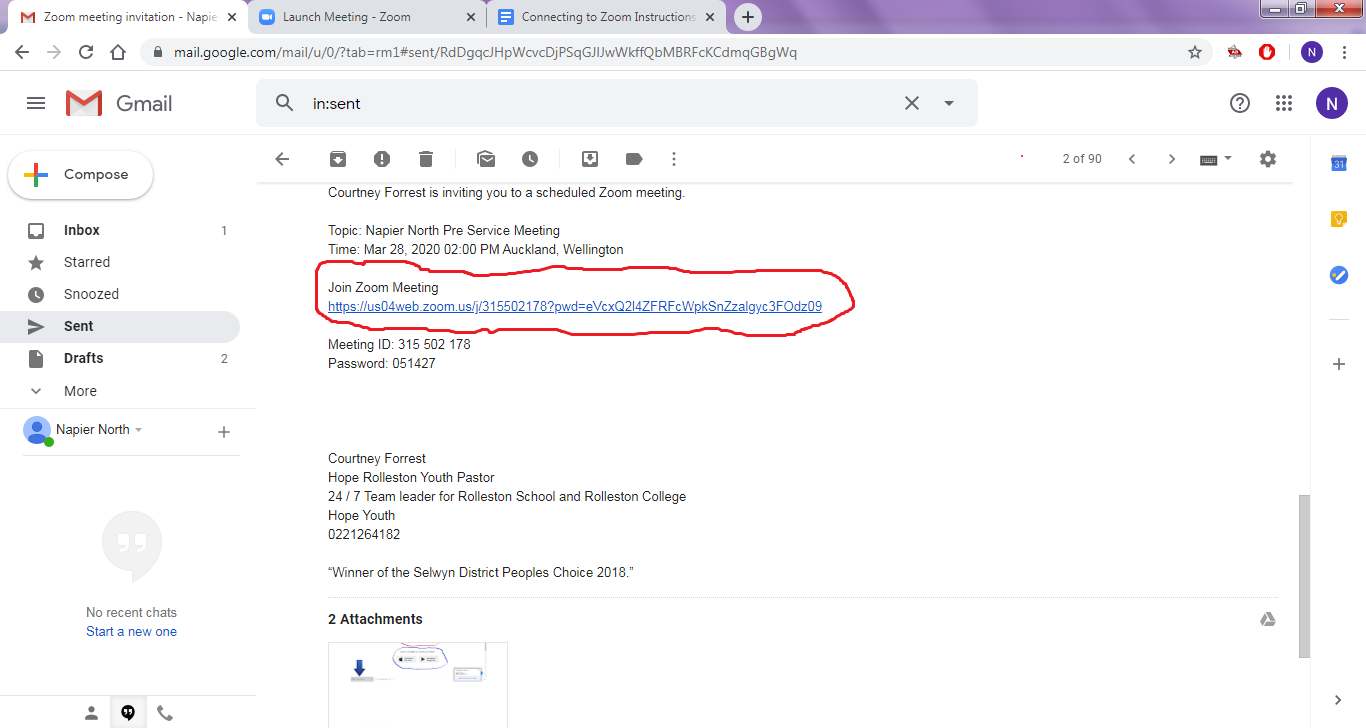Open the Chrome three-dot menu
The width and height of the screenshot is (1366, 728).
click(x=1345, y=52)
